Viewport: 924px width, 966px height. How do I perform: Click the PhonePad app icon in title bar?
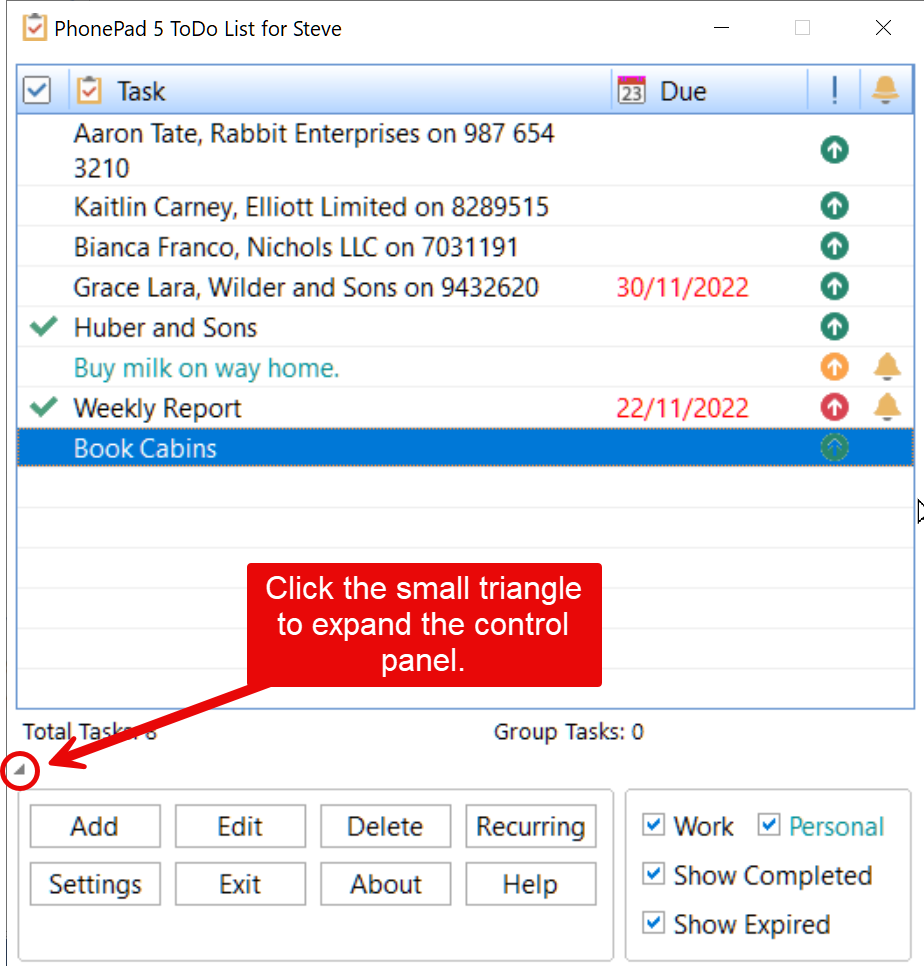coord(34,28)
